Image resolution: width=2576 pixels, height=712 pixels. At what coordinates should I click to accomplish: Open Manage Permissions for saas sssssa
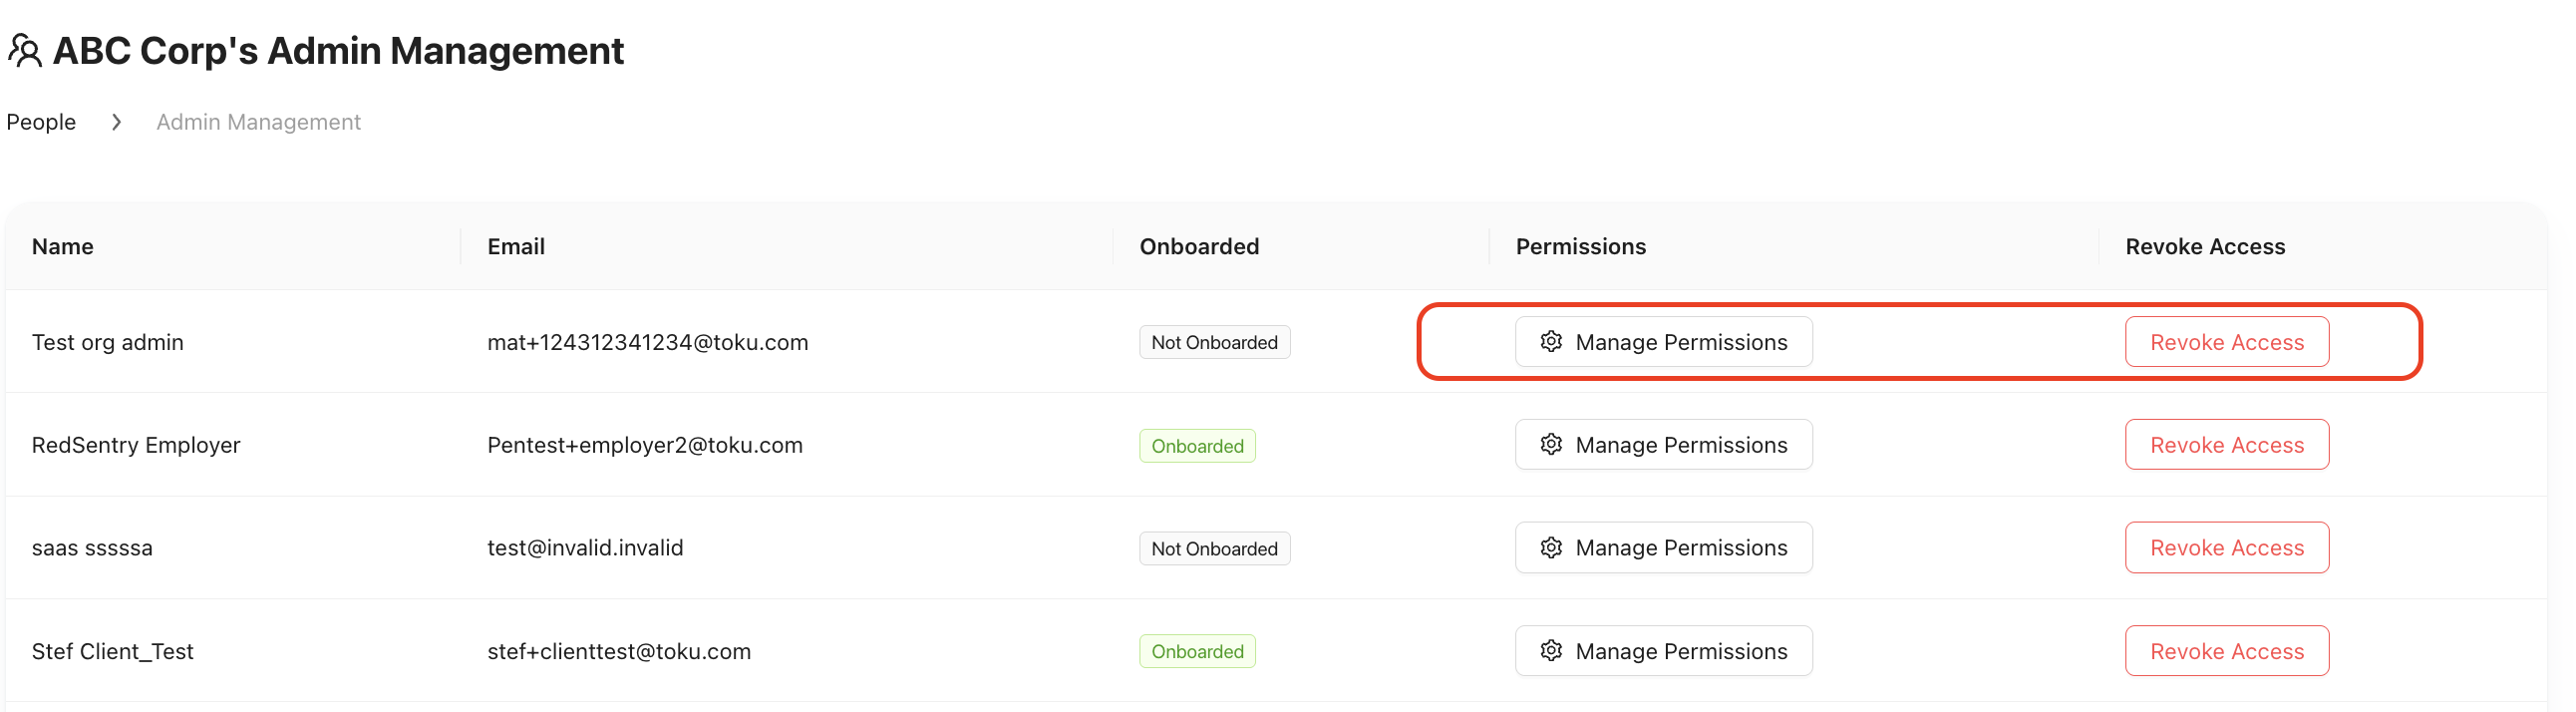click(1664, 547)
